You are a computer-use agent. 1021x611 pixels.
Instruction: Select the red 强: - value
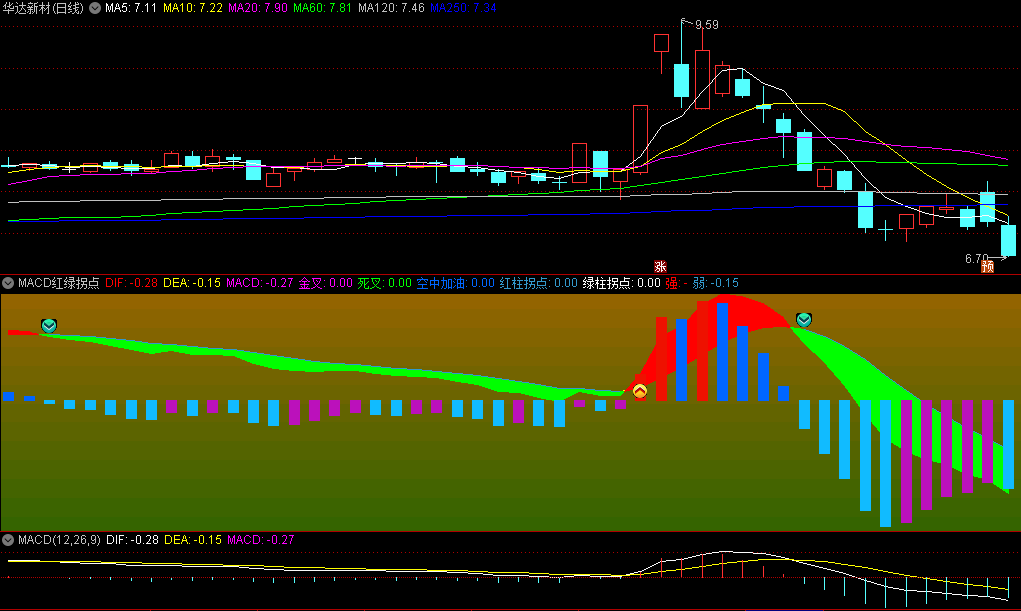coord(677,283)
